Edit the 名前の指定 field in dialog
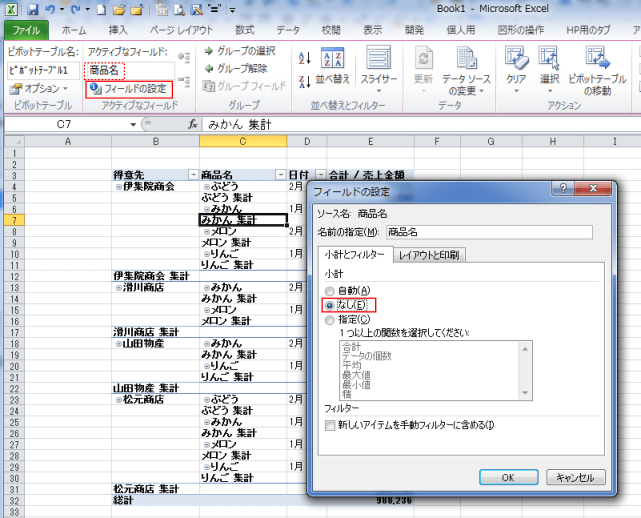This screenshot has height=518, width=641. tap(489, 232)
